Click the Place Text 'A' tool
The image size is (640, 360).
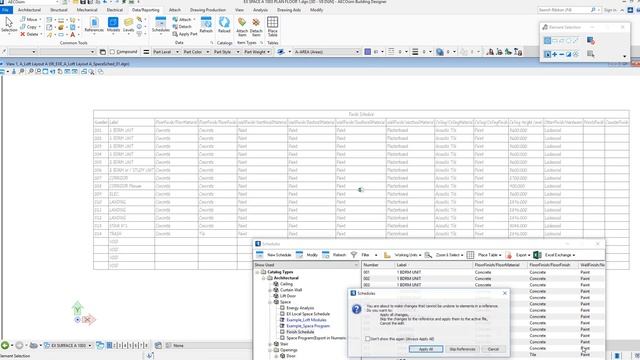pos(73,35)
